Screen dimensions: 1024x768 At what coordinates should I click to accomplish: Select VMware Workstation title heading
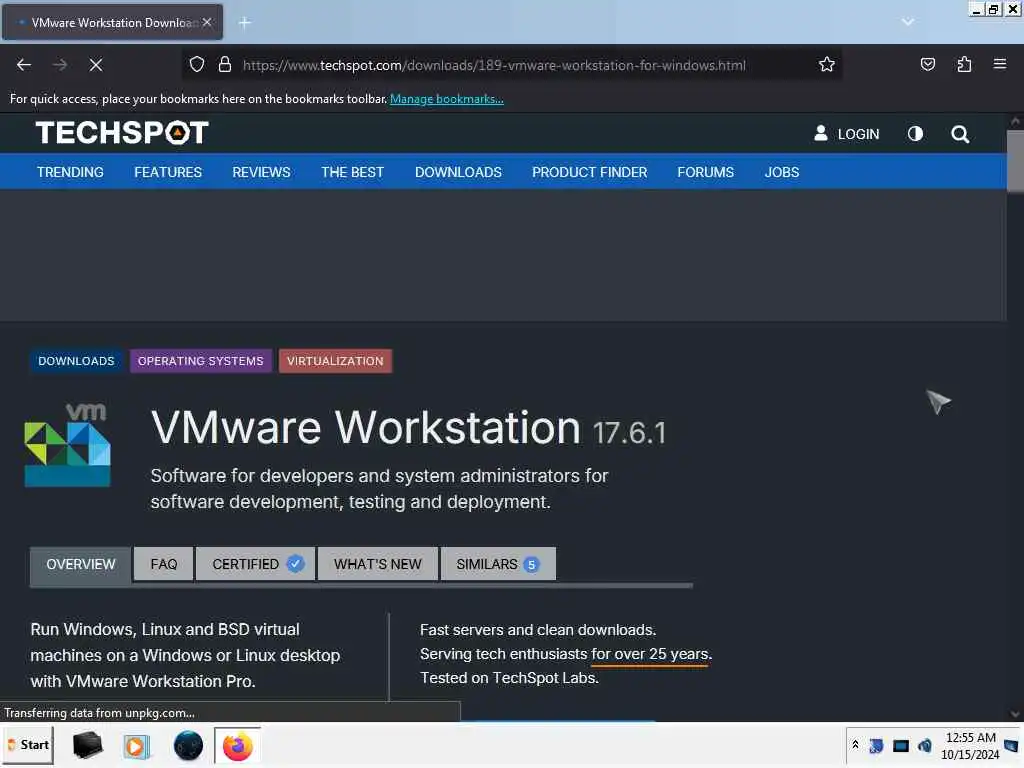tap(366, 427)
